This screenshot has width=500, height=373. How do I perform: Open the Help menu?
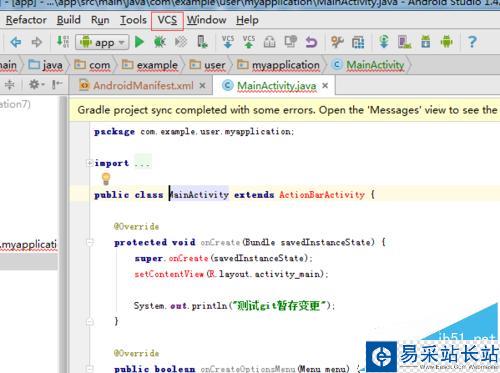tap(247, 20)
